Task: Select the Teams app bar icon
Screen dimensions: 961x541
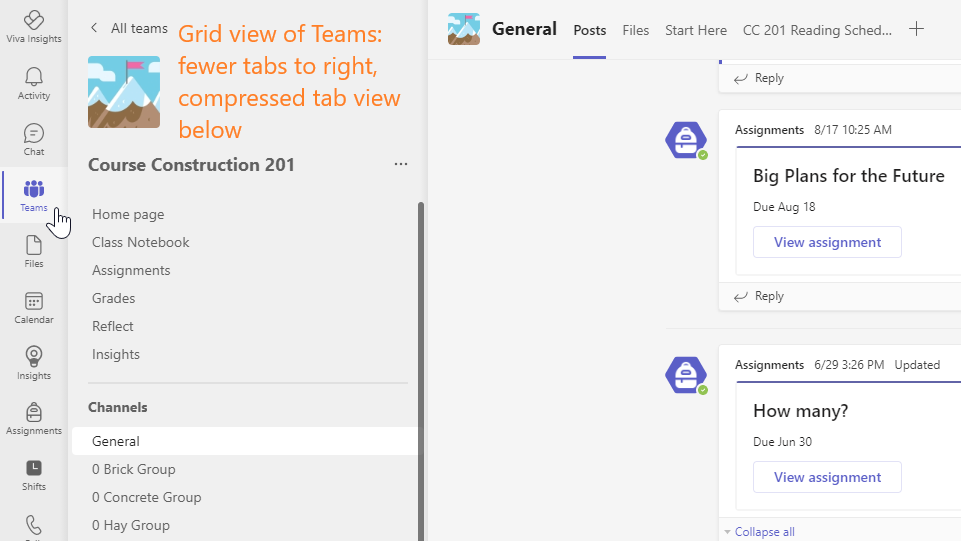Action: point(34,195)
